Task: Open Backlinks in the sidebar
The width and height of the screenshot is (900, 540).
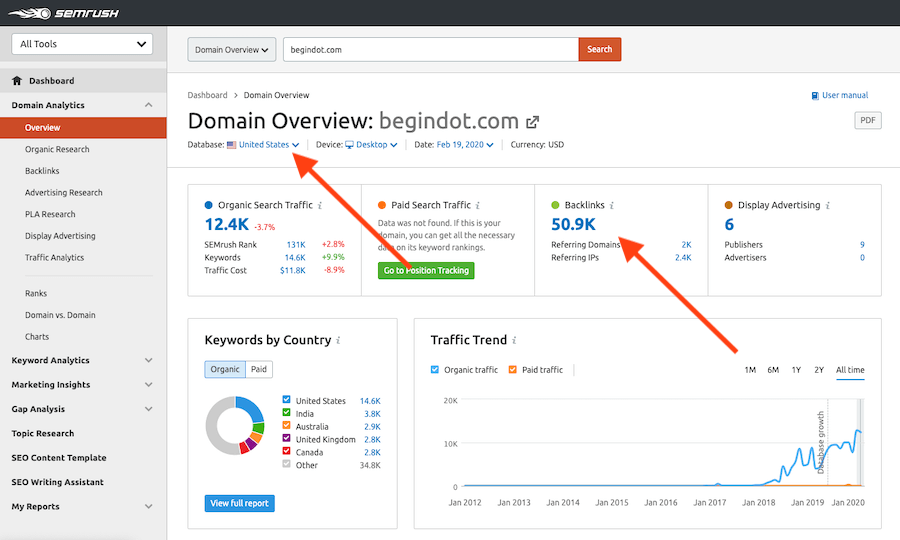Action: click(42, 171)
